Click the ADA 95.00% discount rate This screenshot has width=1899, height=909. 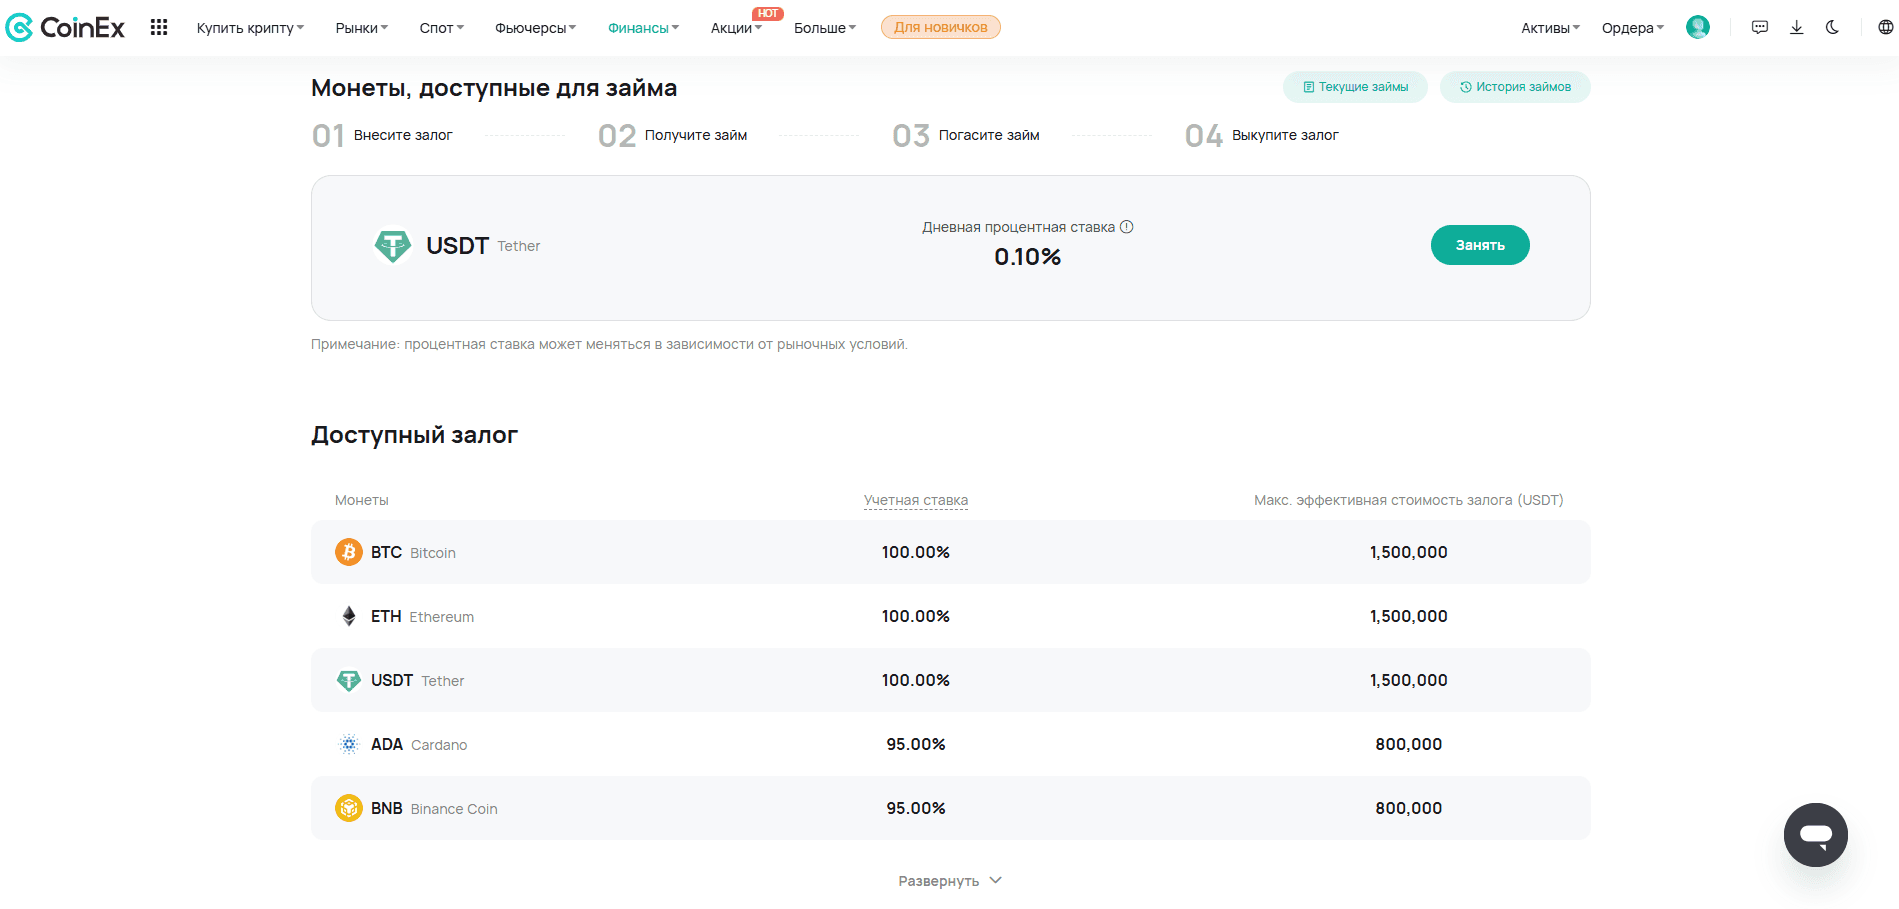pyautogui.click(x=916, y=744)
